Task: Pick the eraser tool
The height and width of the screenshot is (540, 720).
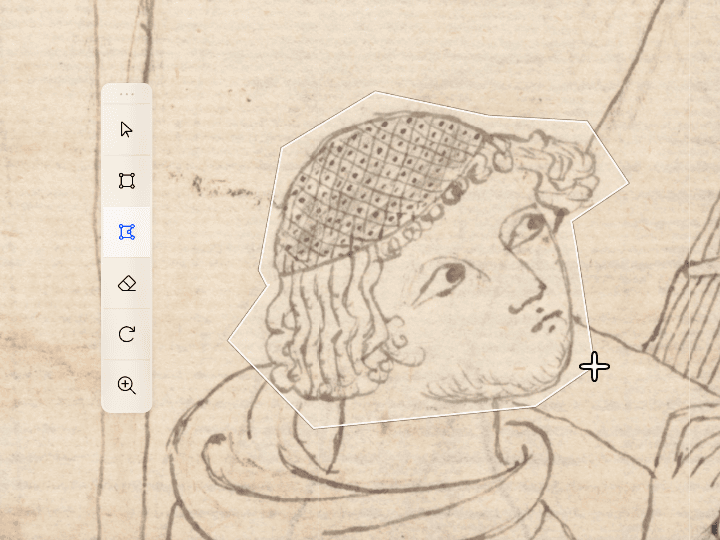Action: coord(127,283)
